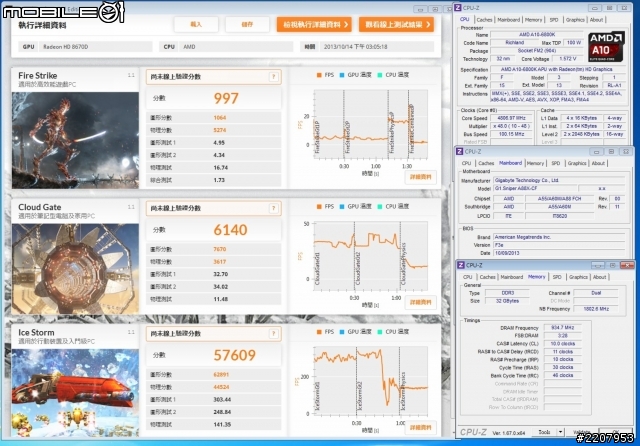Click the Radeon HD 8670D GPU field
This screenshot has height=446, width=640.
[96, 47]
